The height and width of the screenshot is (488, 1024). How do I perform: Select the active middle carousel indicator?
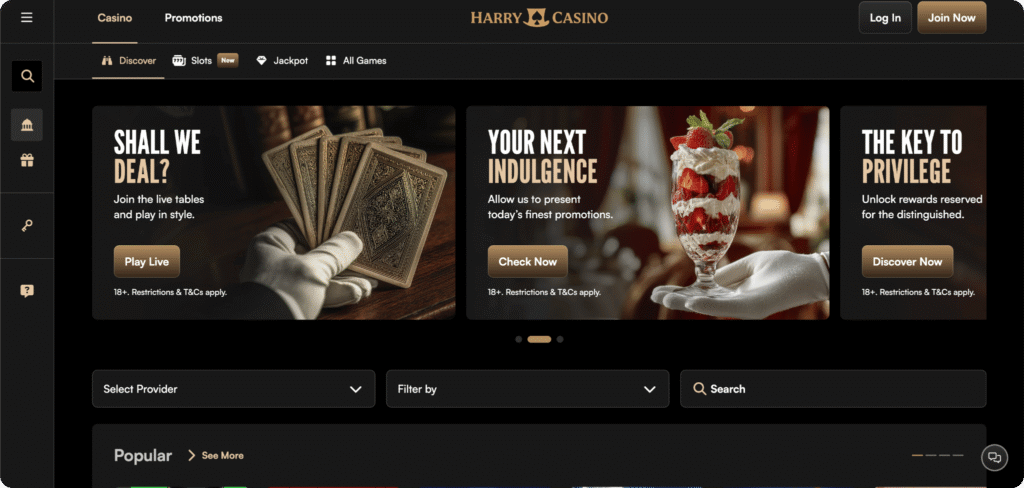click(539, 339)
